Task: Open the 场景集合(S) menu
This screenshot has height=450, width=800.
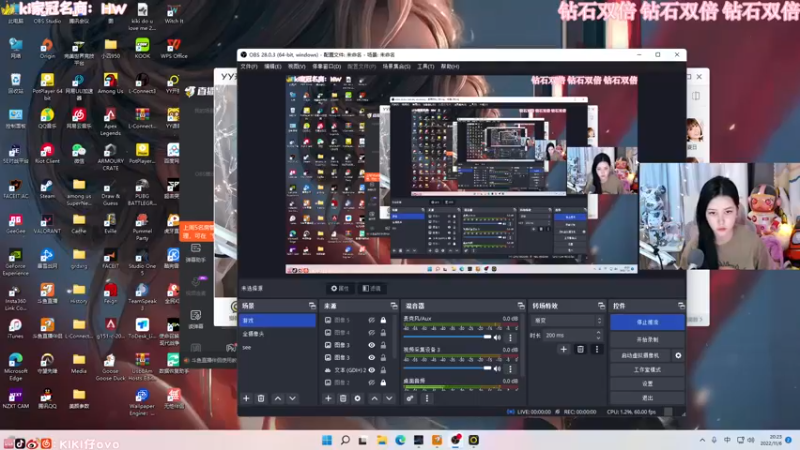Action: pyautogui.click(x=396, y=66)
